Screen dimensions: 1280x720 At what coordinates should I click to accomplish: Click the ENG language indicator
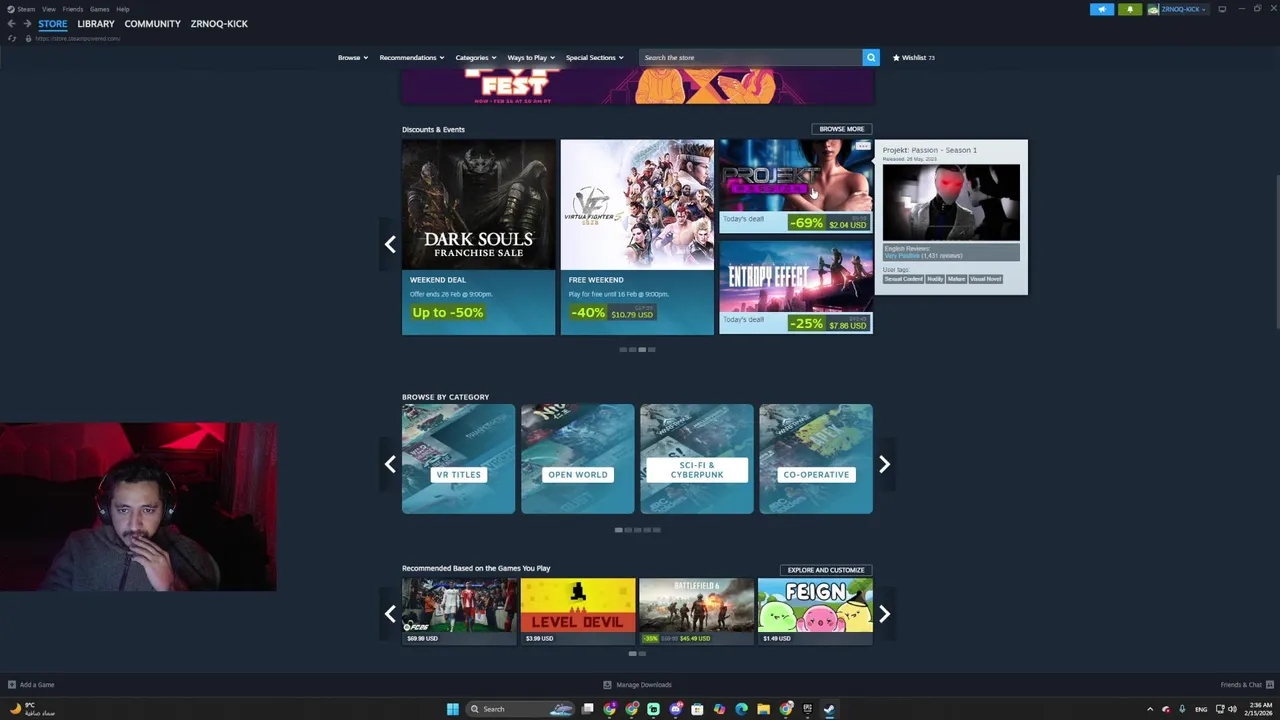[x=1201, y=709]
